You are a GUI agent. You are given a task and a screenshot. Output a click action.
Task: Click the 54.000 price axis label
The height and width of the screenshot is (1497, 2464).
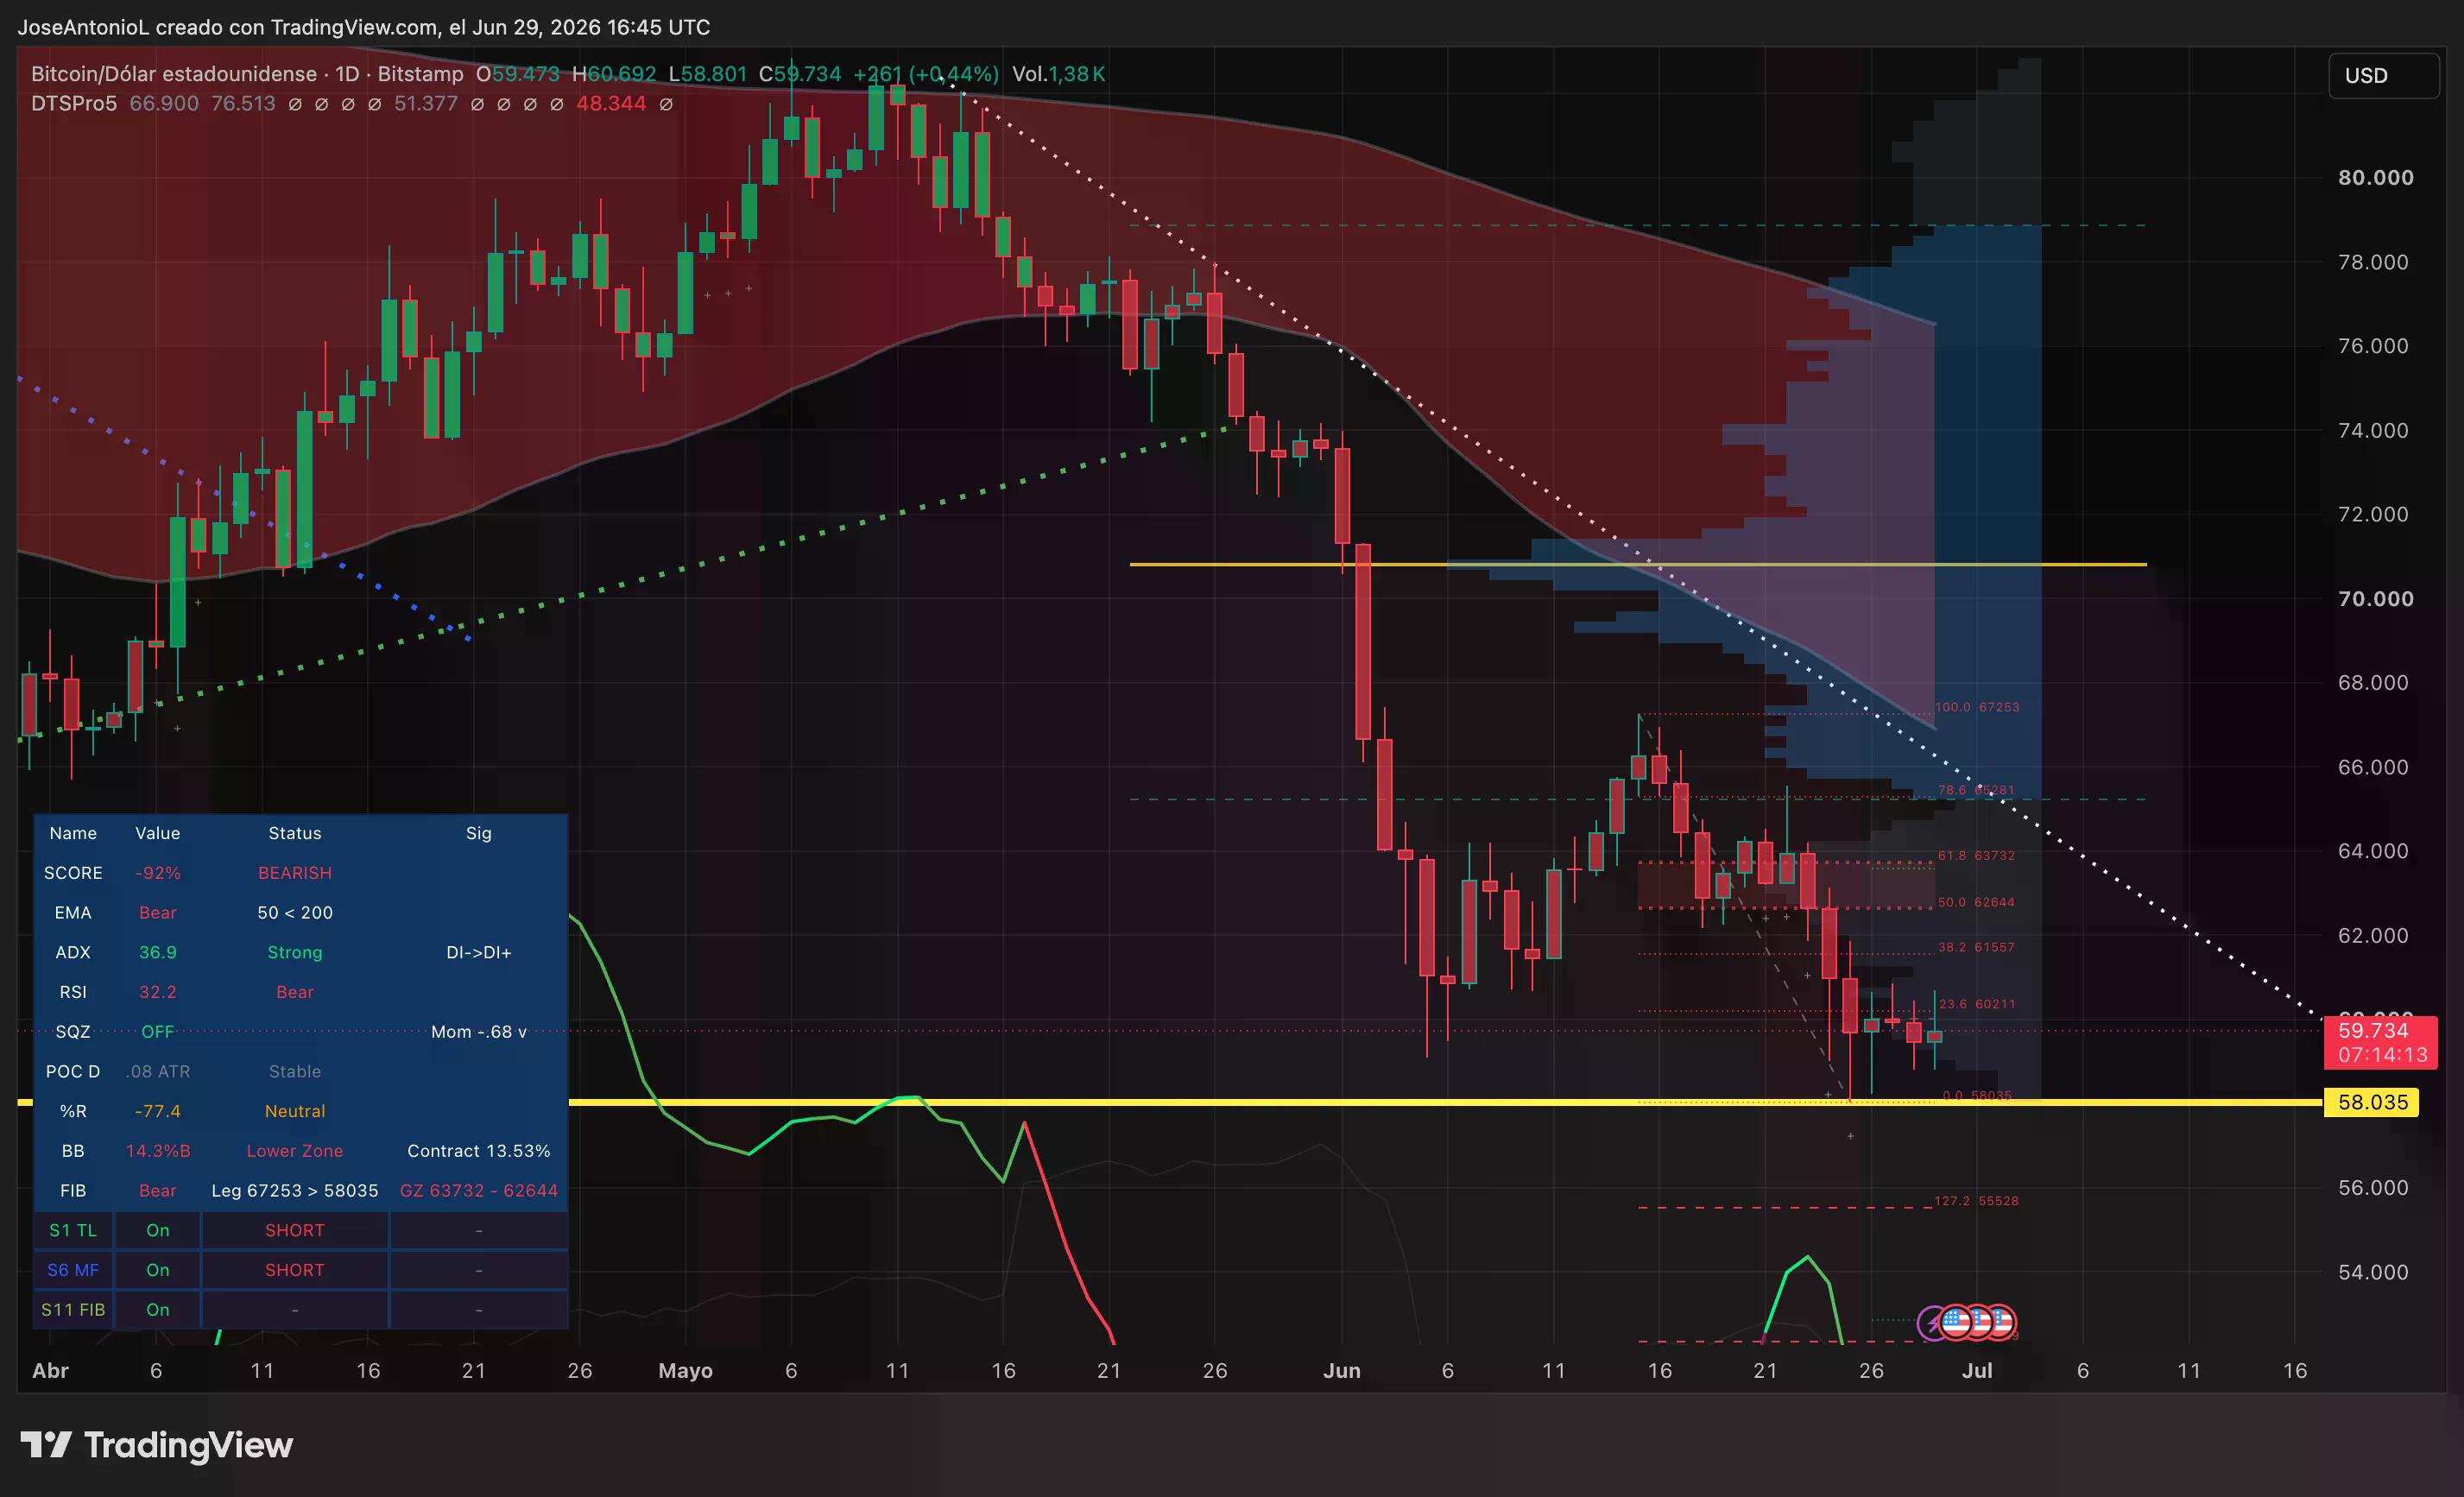tap(2373, 1272)
